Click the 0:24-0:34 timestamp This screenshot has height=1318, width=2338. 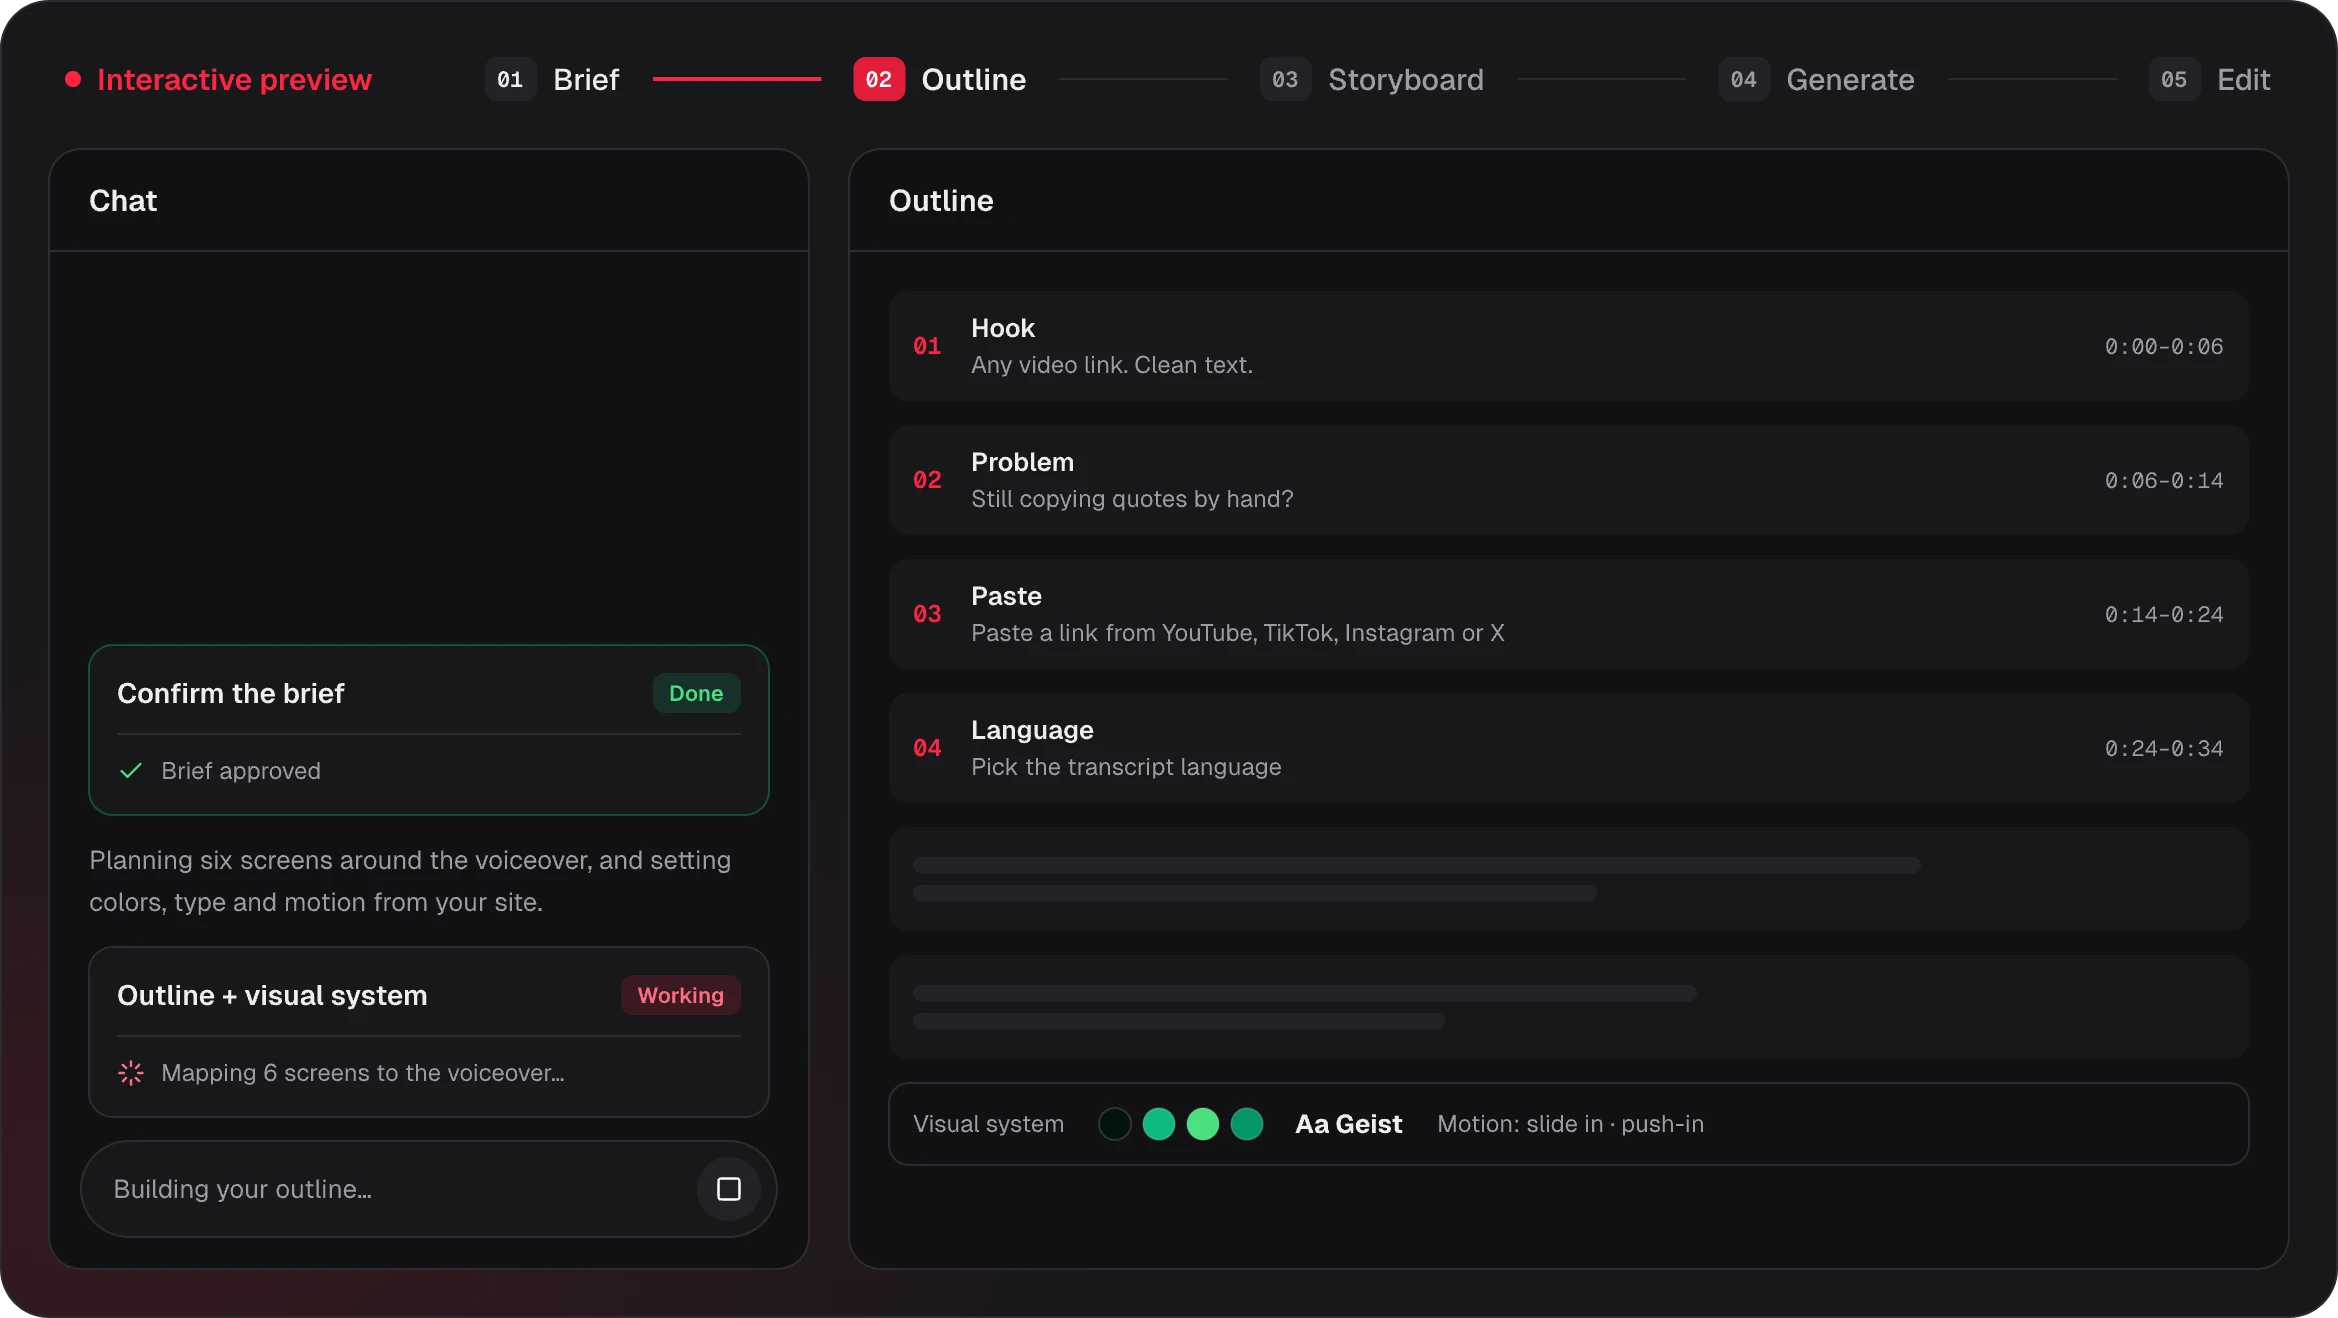click(2164, 748)
